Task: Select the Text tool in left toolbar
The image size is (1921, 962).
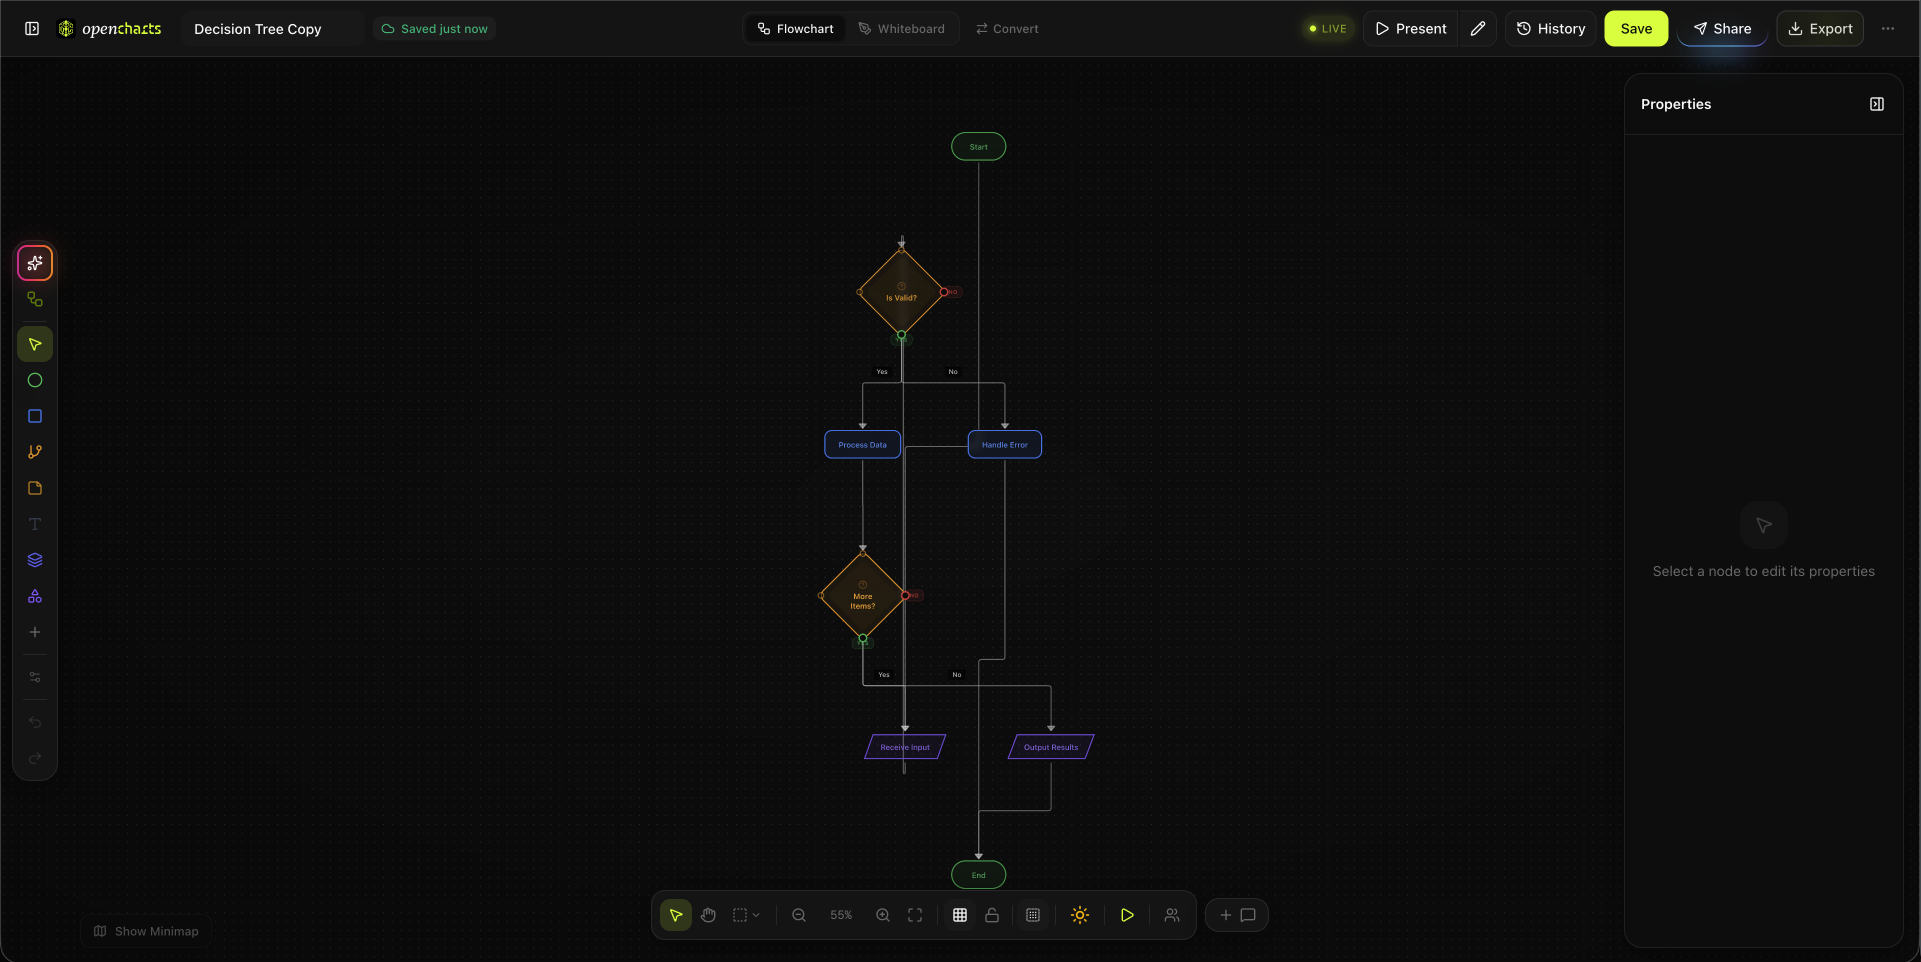Action: point(34,524)
